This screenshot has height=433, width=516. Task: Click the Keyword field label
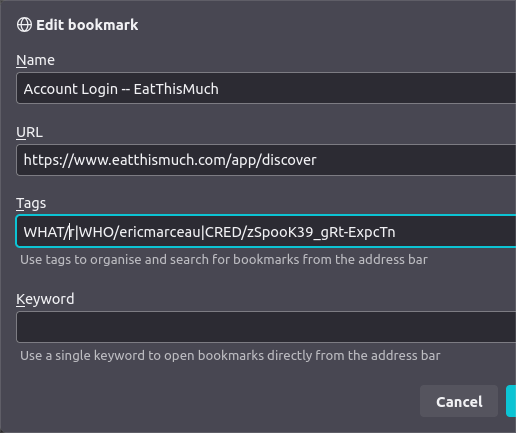[x=45, y=299]
